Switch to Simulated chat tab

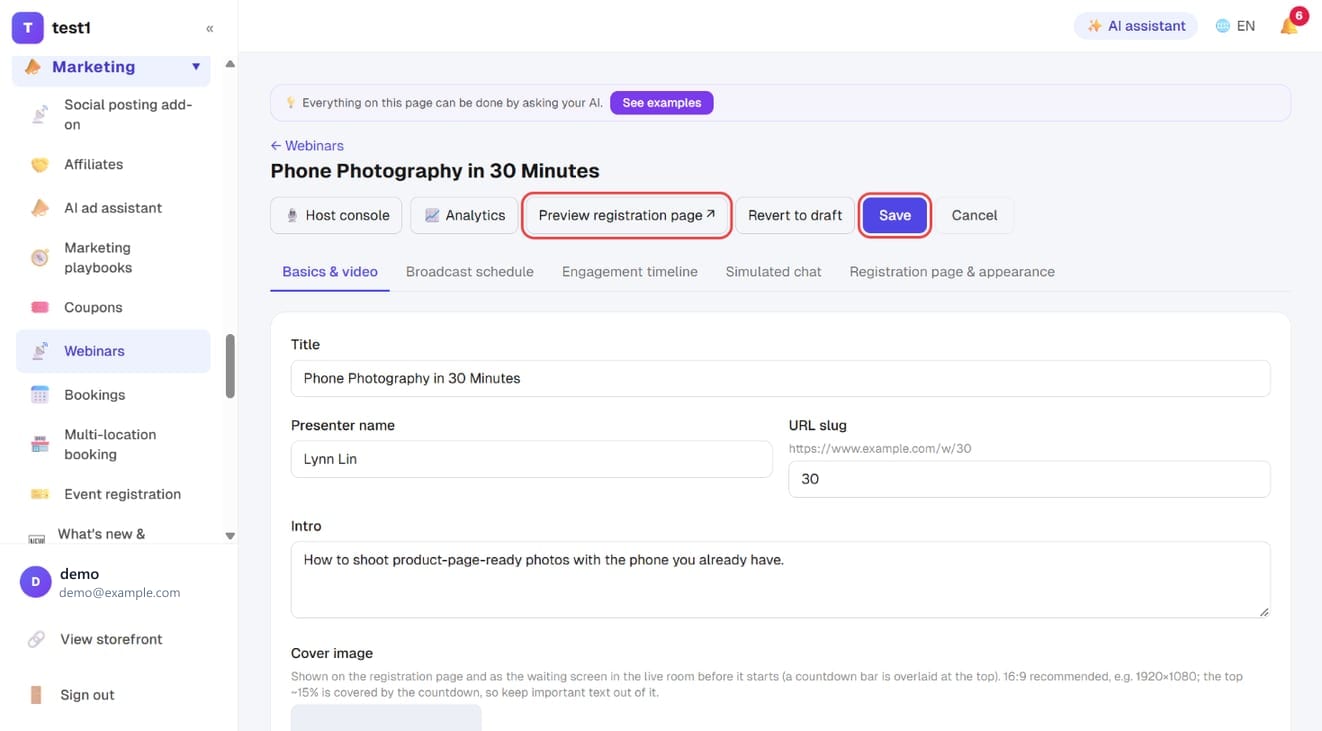point(774,271)
